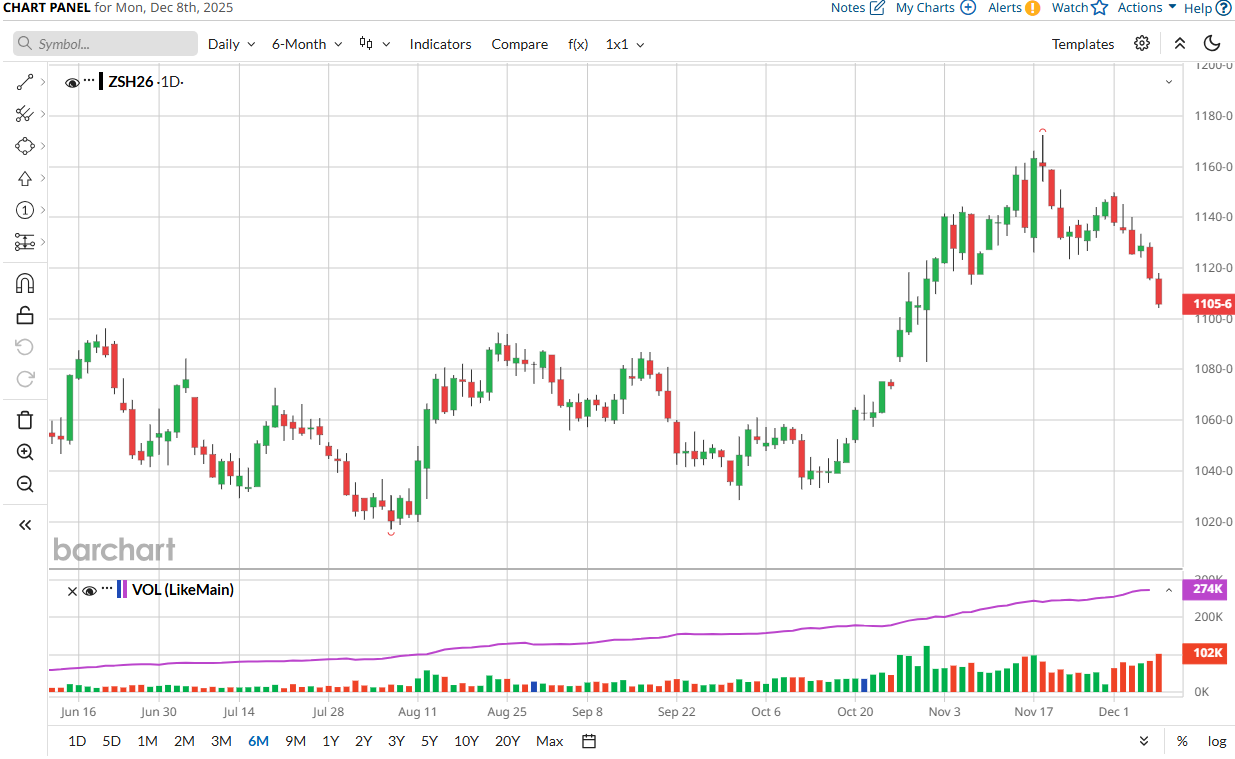Click the undo arrow in left toolbar
Viewport: 1235px width, 759px height.
click(25, 347)
